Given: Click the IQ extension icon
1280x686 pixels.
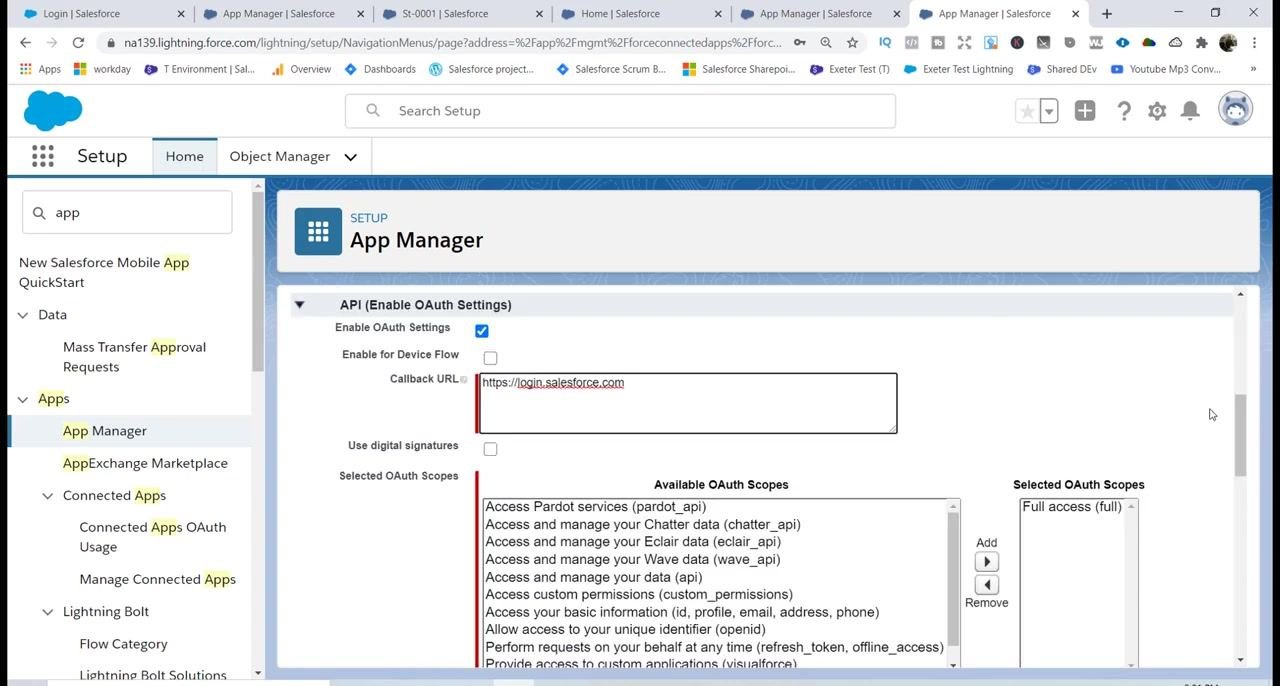Looking at the screenshot, I should tap(885, 43).
